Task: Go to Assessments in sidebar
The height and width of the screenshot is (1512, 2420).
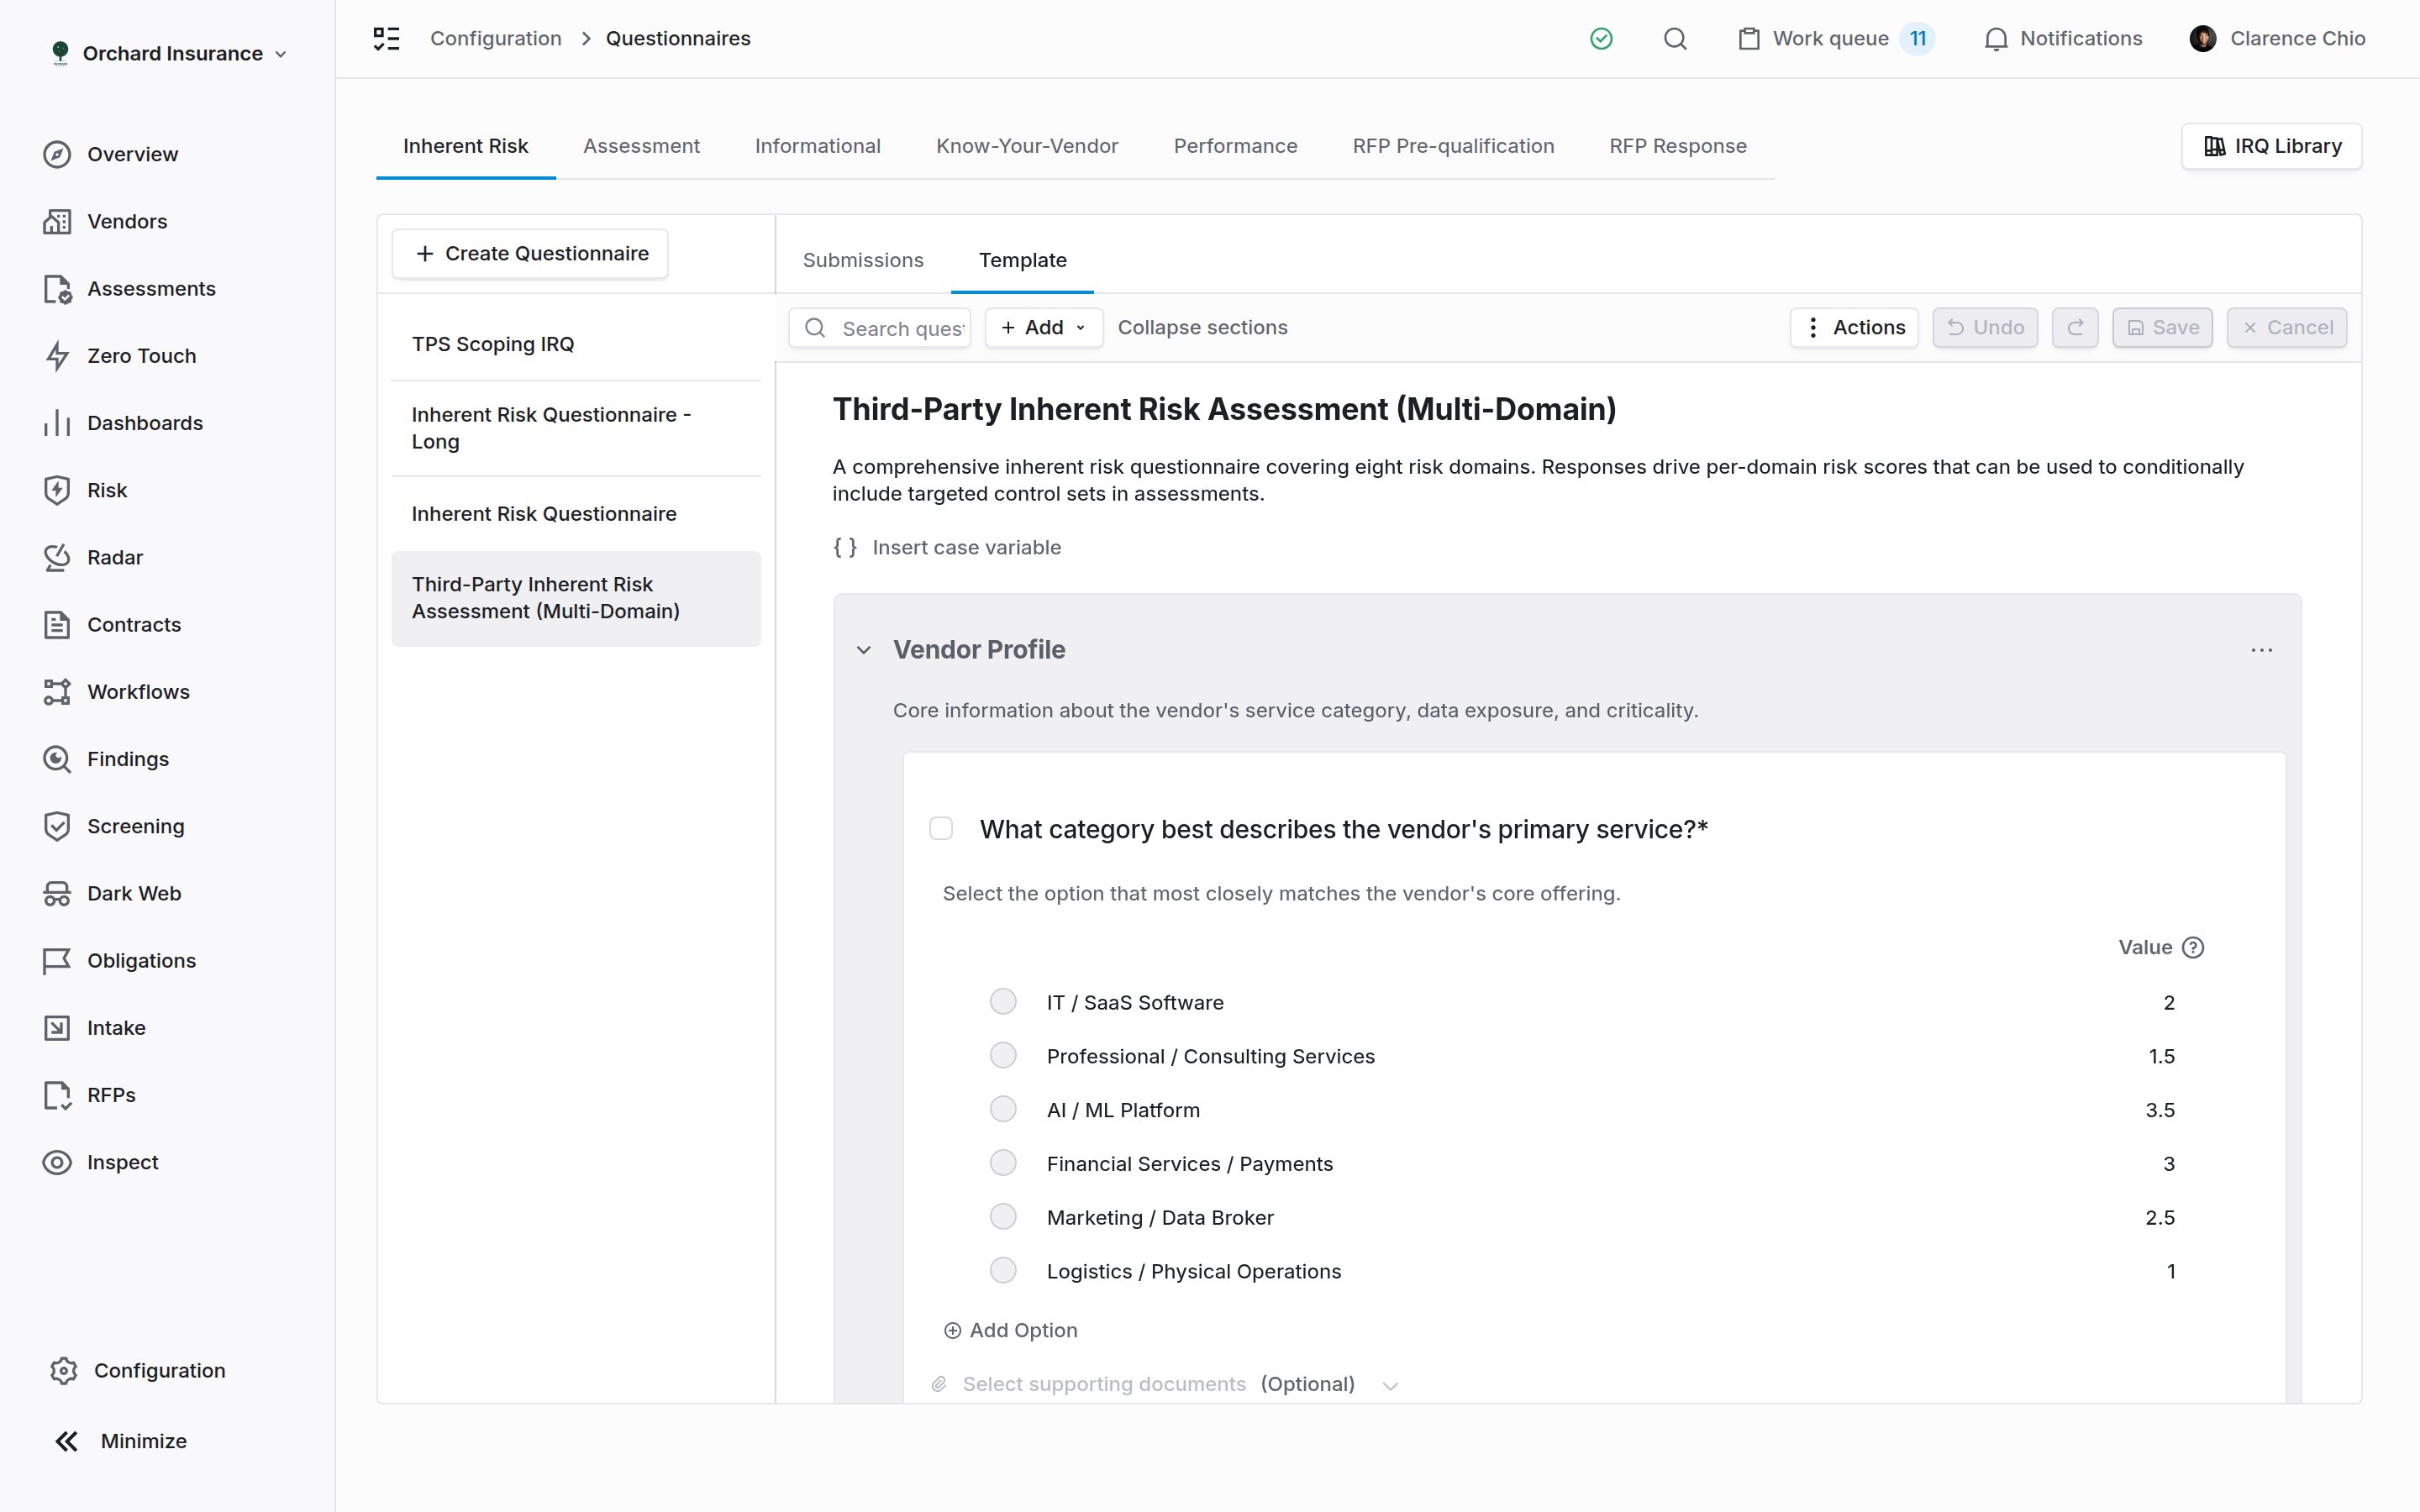Action: 129,288
